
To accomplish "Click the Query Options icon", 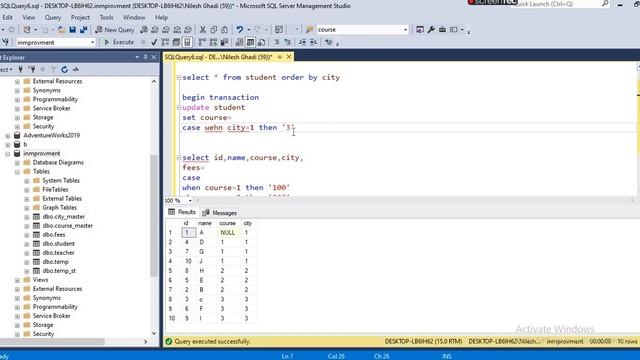I will pyautogui.click(x=176, y=42).
